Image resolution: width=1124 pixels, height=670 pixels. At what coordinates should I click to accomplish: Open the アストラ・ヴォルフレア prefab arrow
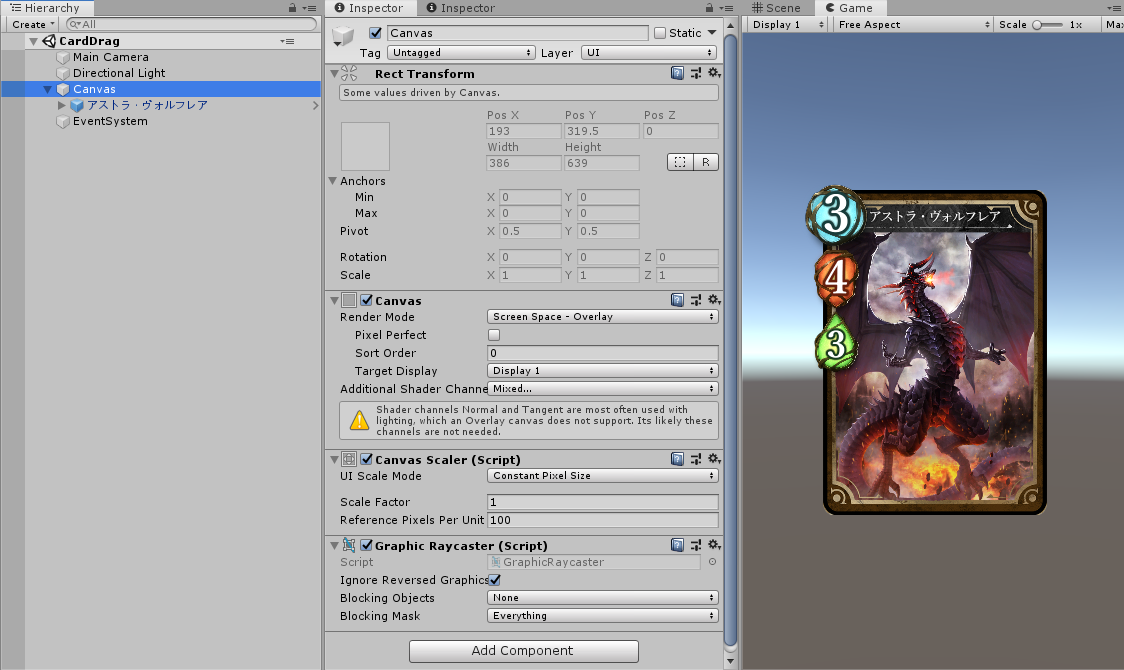point(315,105)
